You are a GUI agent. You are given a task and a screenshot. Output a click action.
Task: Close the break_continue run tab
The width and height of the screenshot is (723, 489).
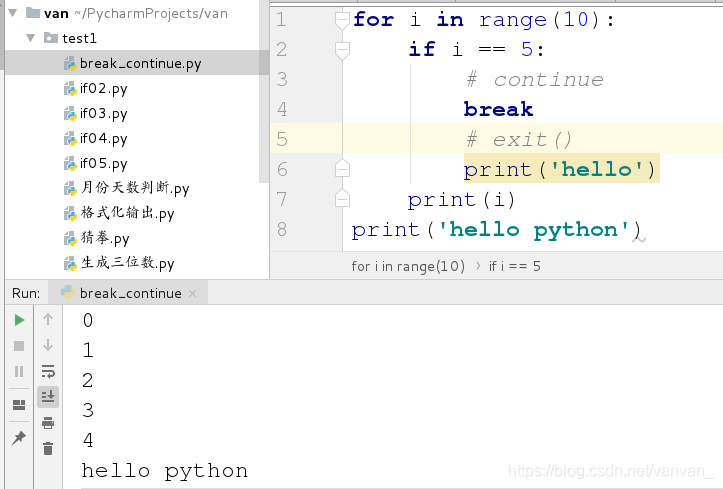[x=193, y=293]
